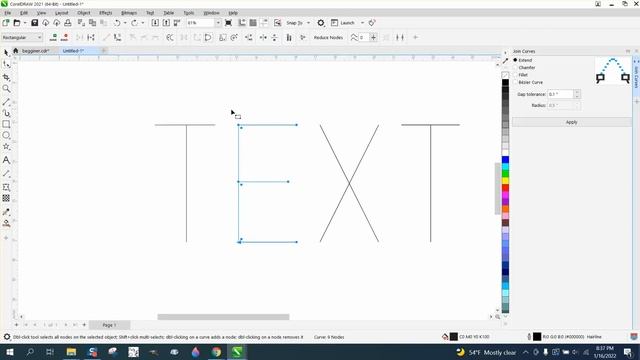Click the taskbar Search icon
This screenshot has height=360, width=640.
pos(30,352)
